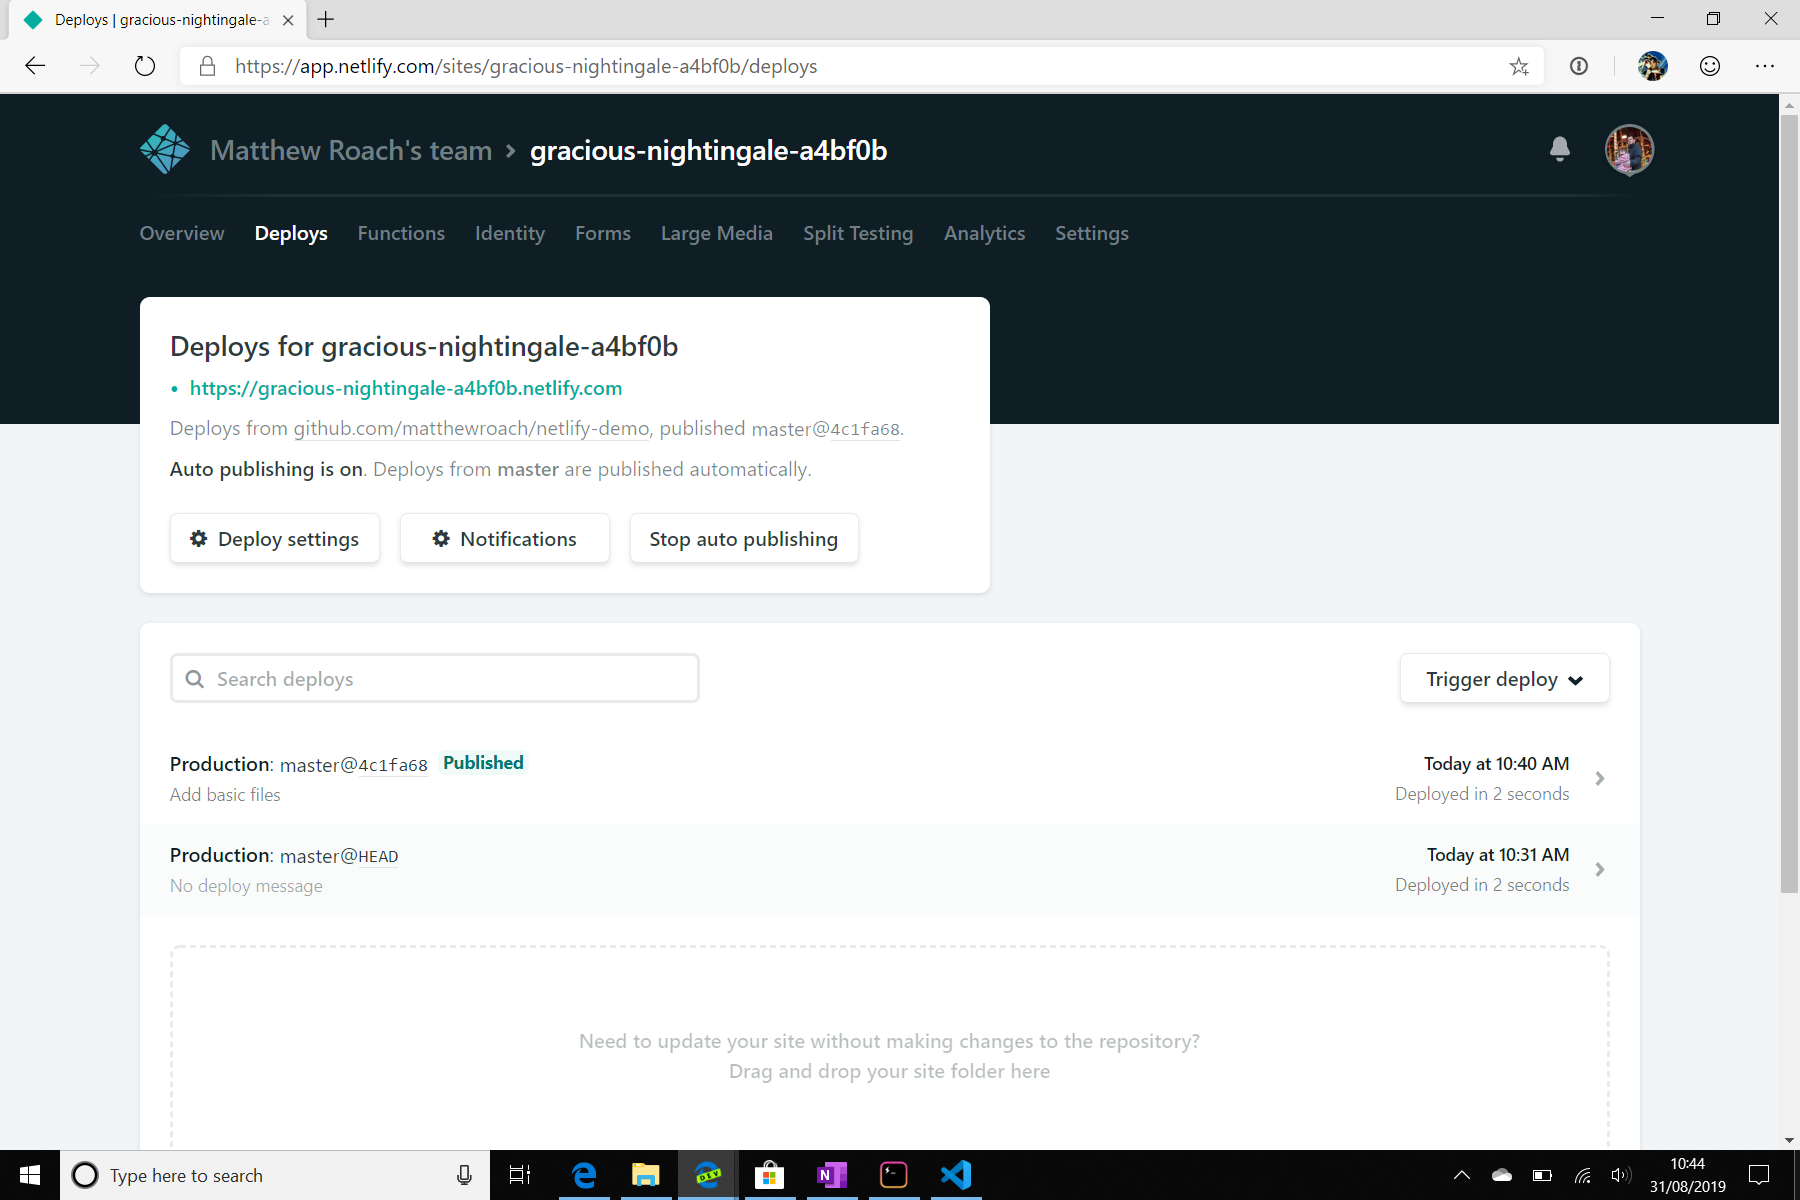Open the notifications bell

tap(1559, 150)
